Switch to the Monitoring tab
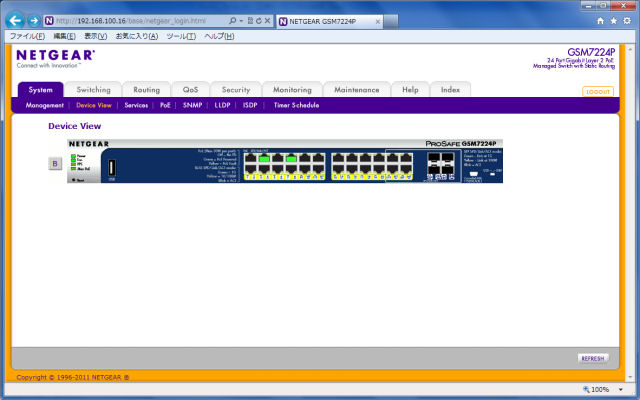The image size is (640, 400). coord(292,89)
